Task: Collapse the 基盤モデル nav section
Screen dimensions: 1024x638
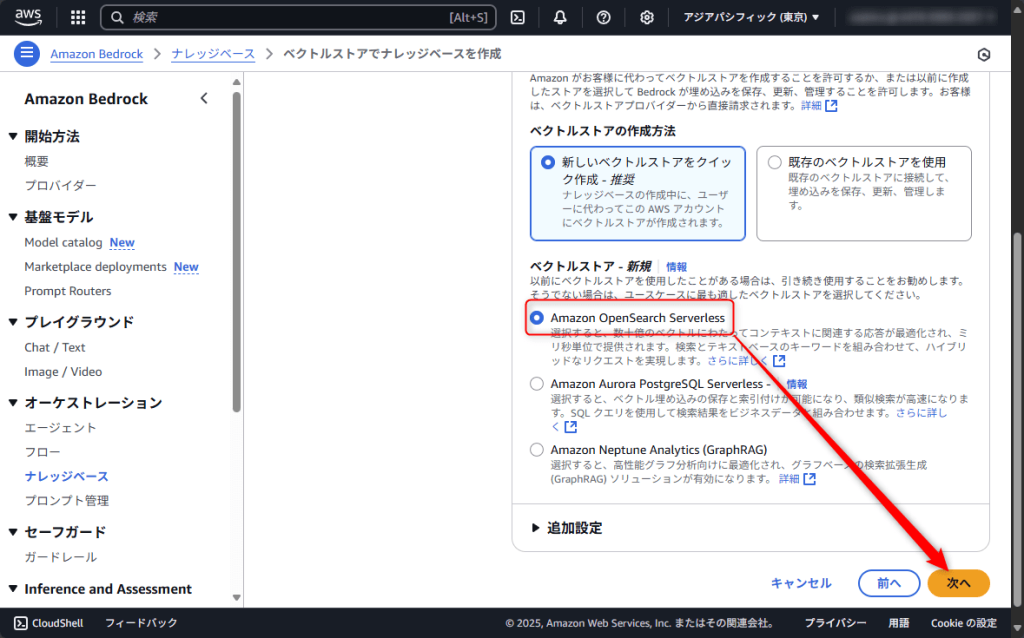Action: click(x=12, y=217)
